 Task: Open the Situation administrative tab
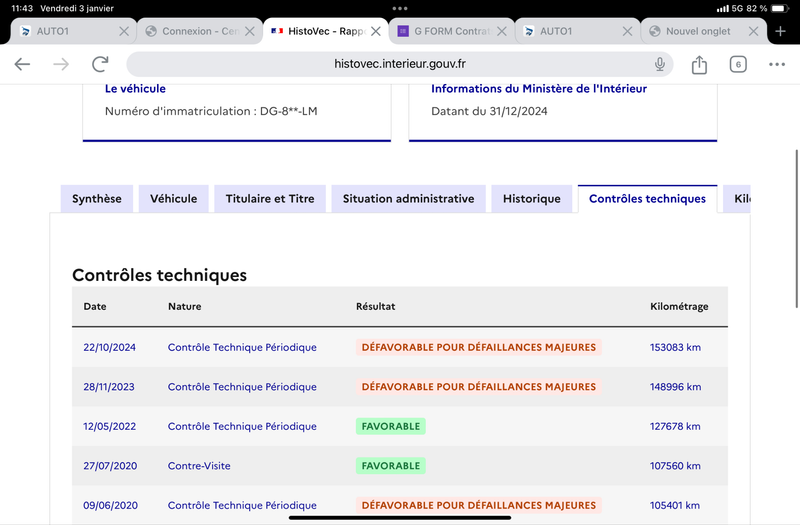(408, 198)
